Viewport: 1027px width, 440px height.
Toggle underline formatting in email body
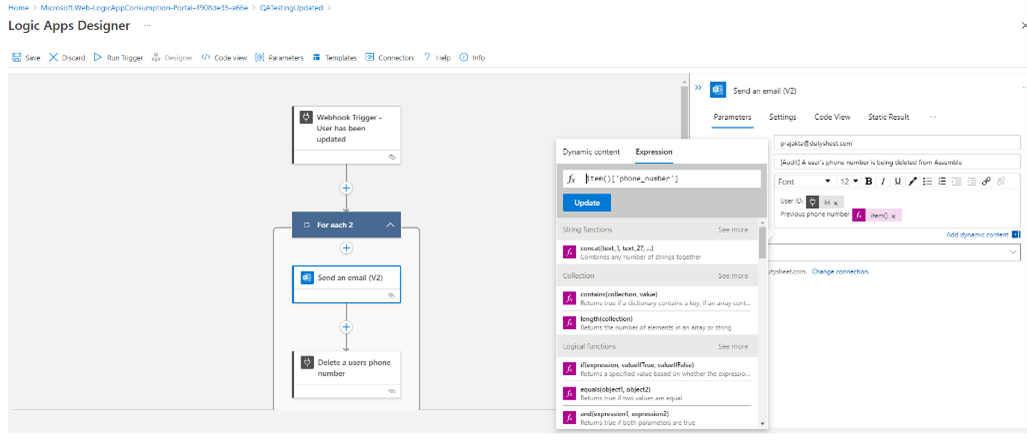pos(898,182)
